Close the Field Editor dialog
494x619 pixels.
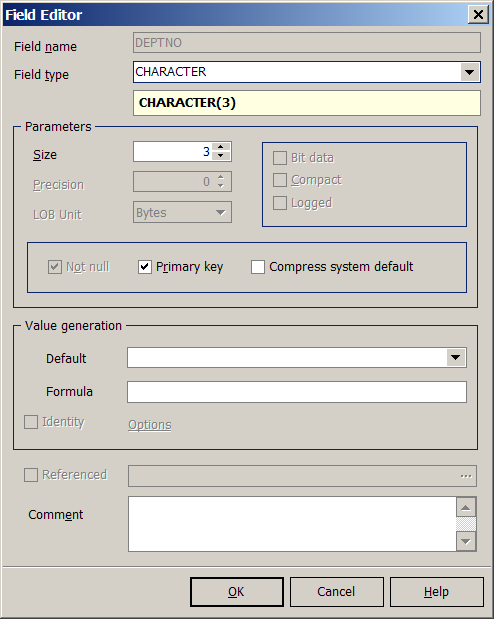[x=478, y=15]
